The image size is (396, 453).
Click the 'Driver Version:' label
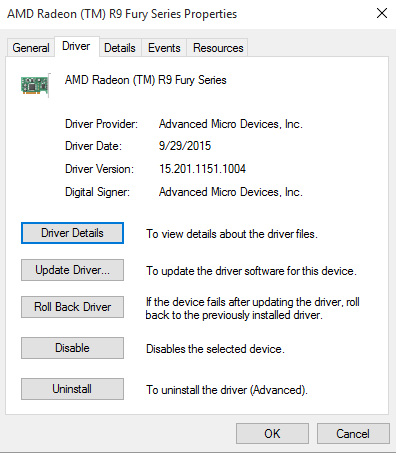[x=99, y=169]
